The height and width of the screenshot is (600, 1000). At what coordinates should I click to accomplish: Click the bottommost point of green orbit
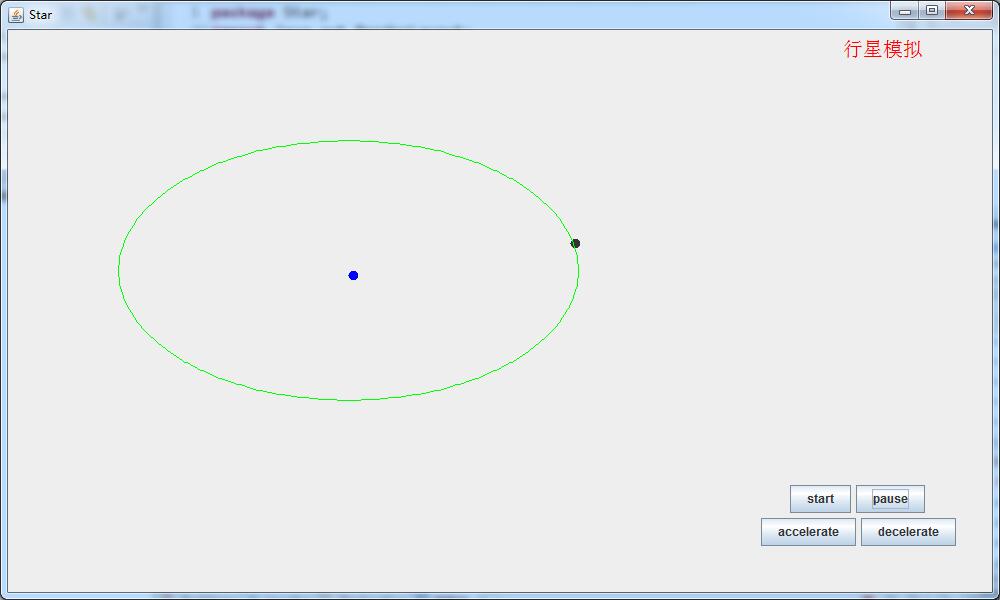click(x=348, y=400)
